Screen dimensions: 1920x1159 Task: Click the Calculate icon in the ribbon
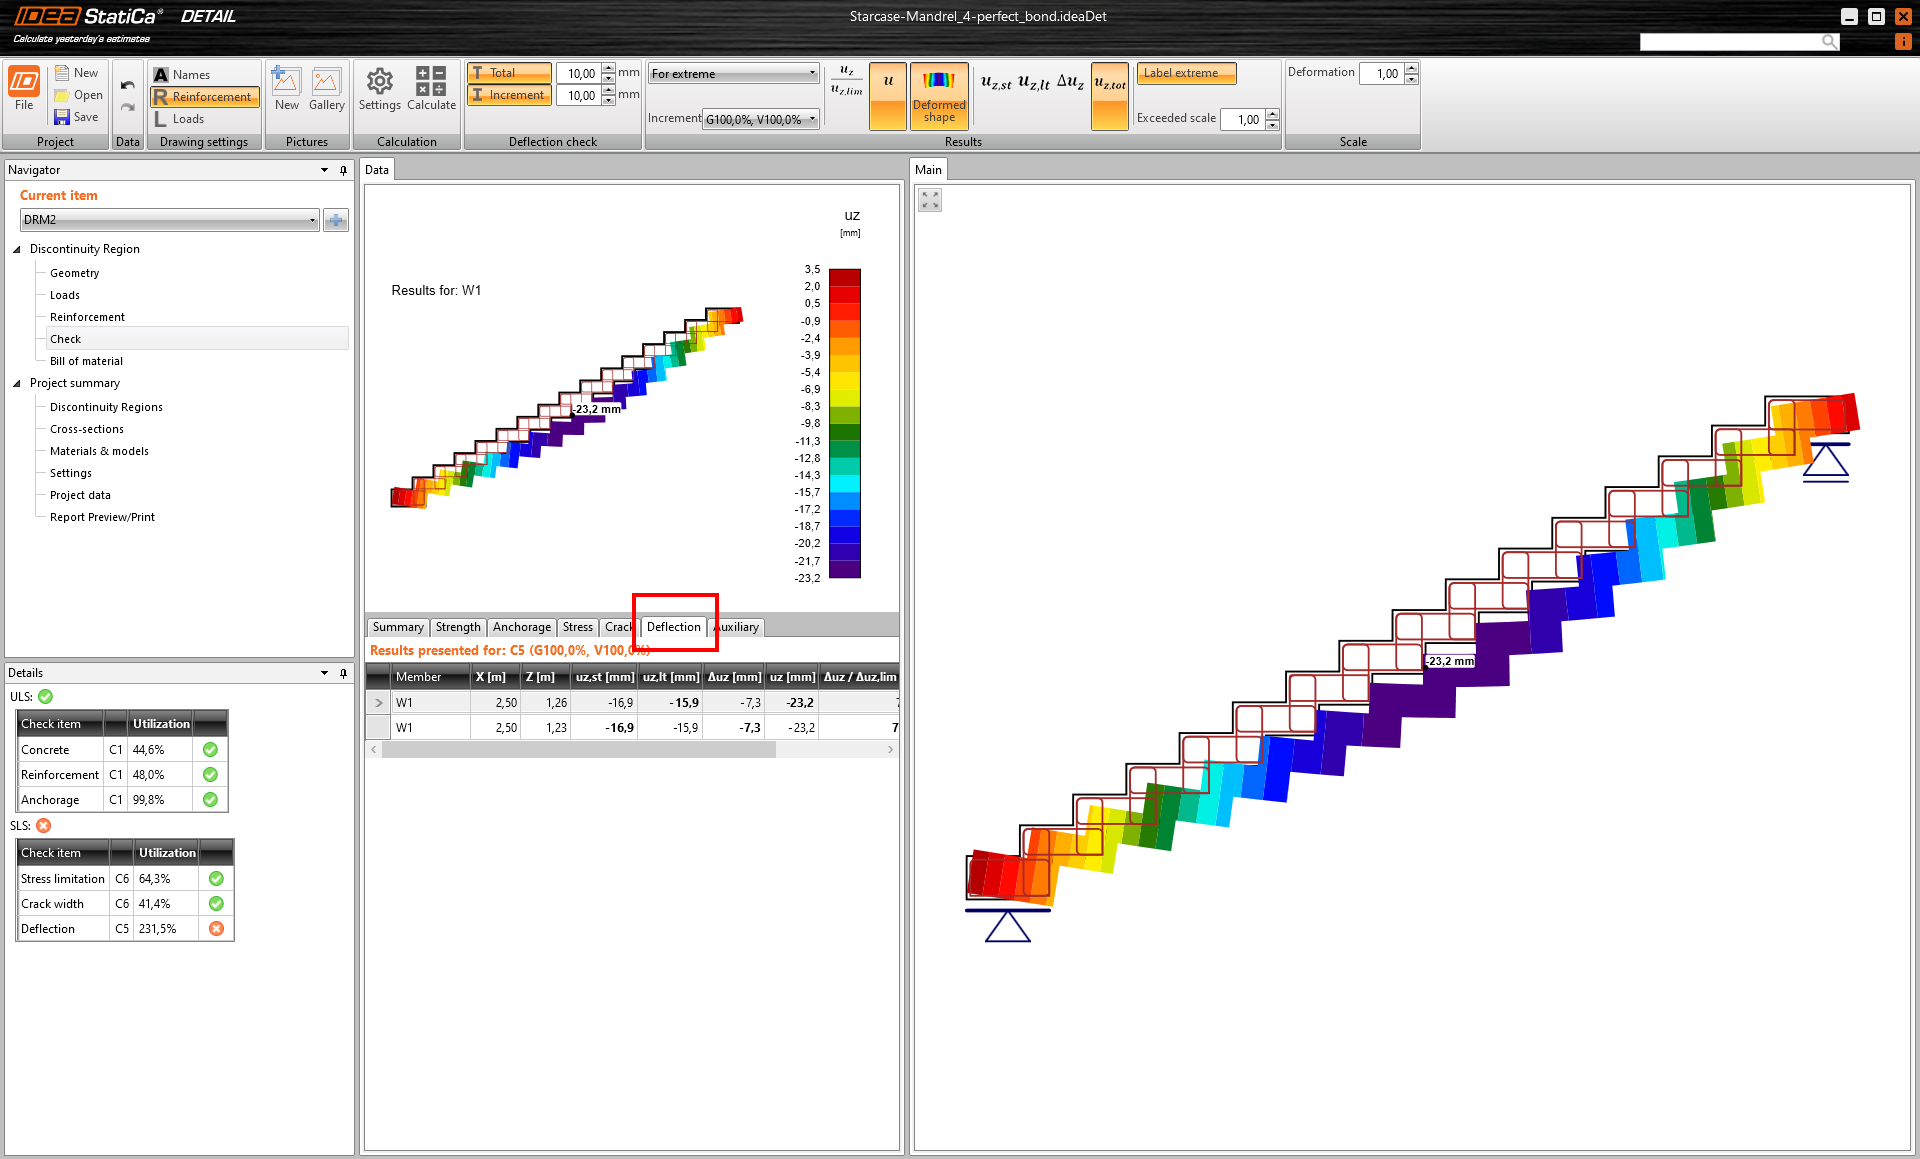pos(431,88)
